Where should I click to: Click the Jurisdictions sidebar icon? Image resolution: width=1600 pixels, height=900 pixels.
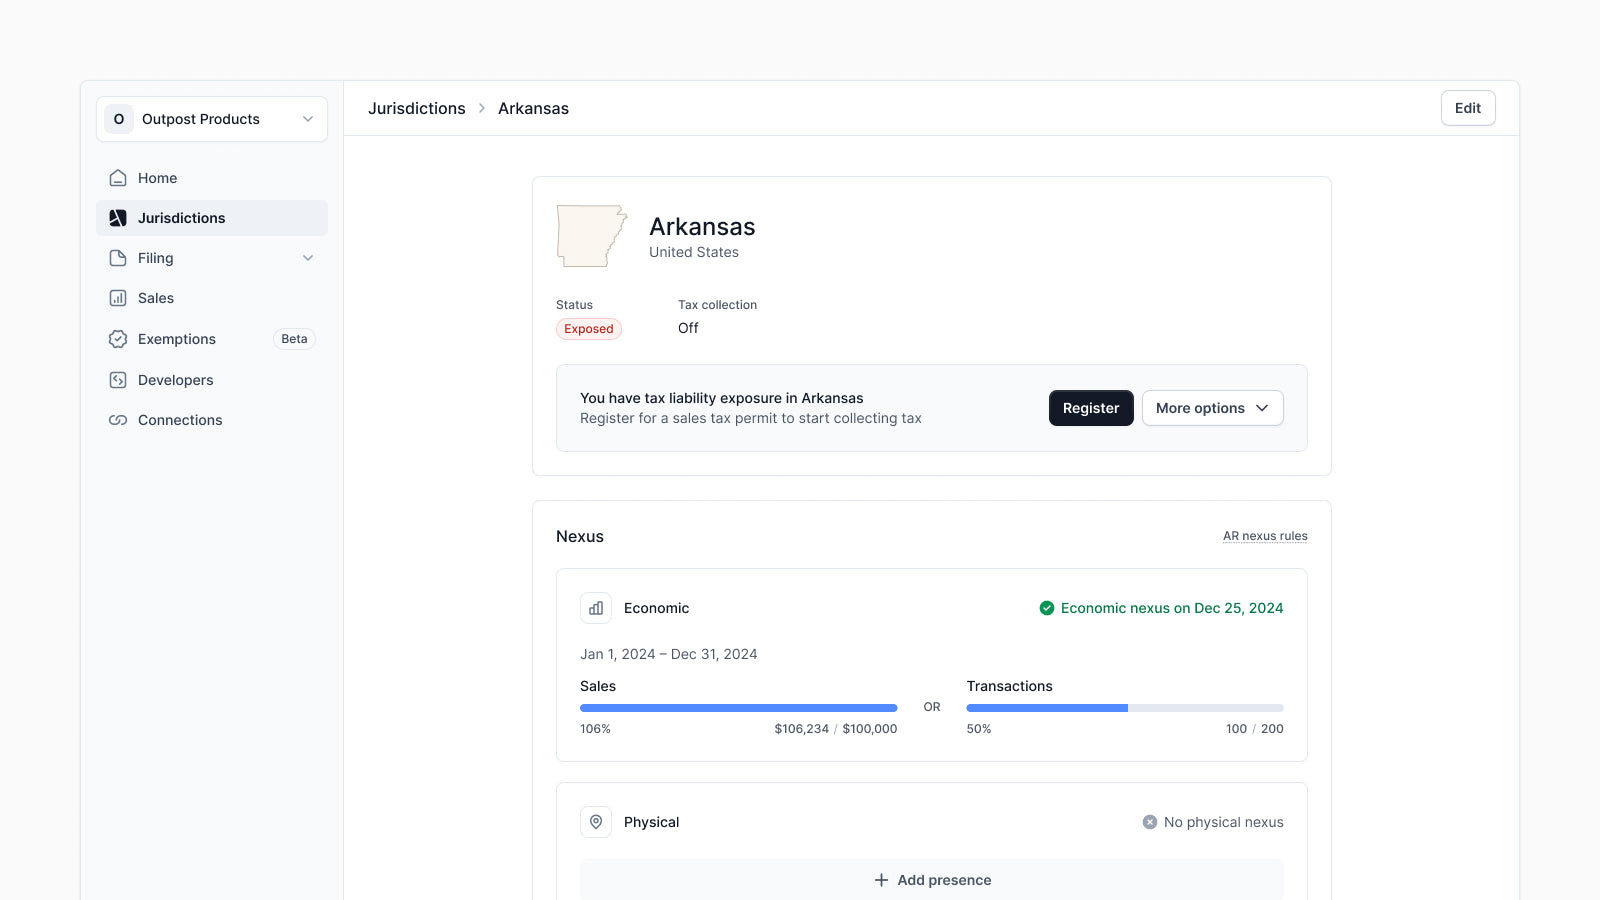pos(118,218)
